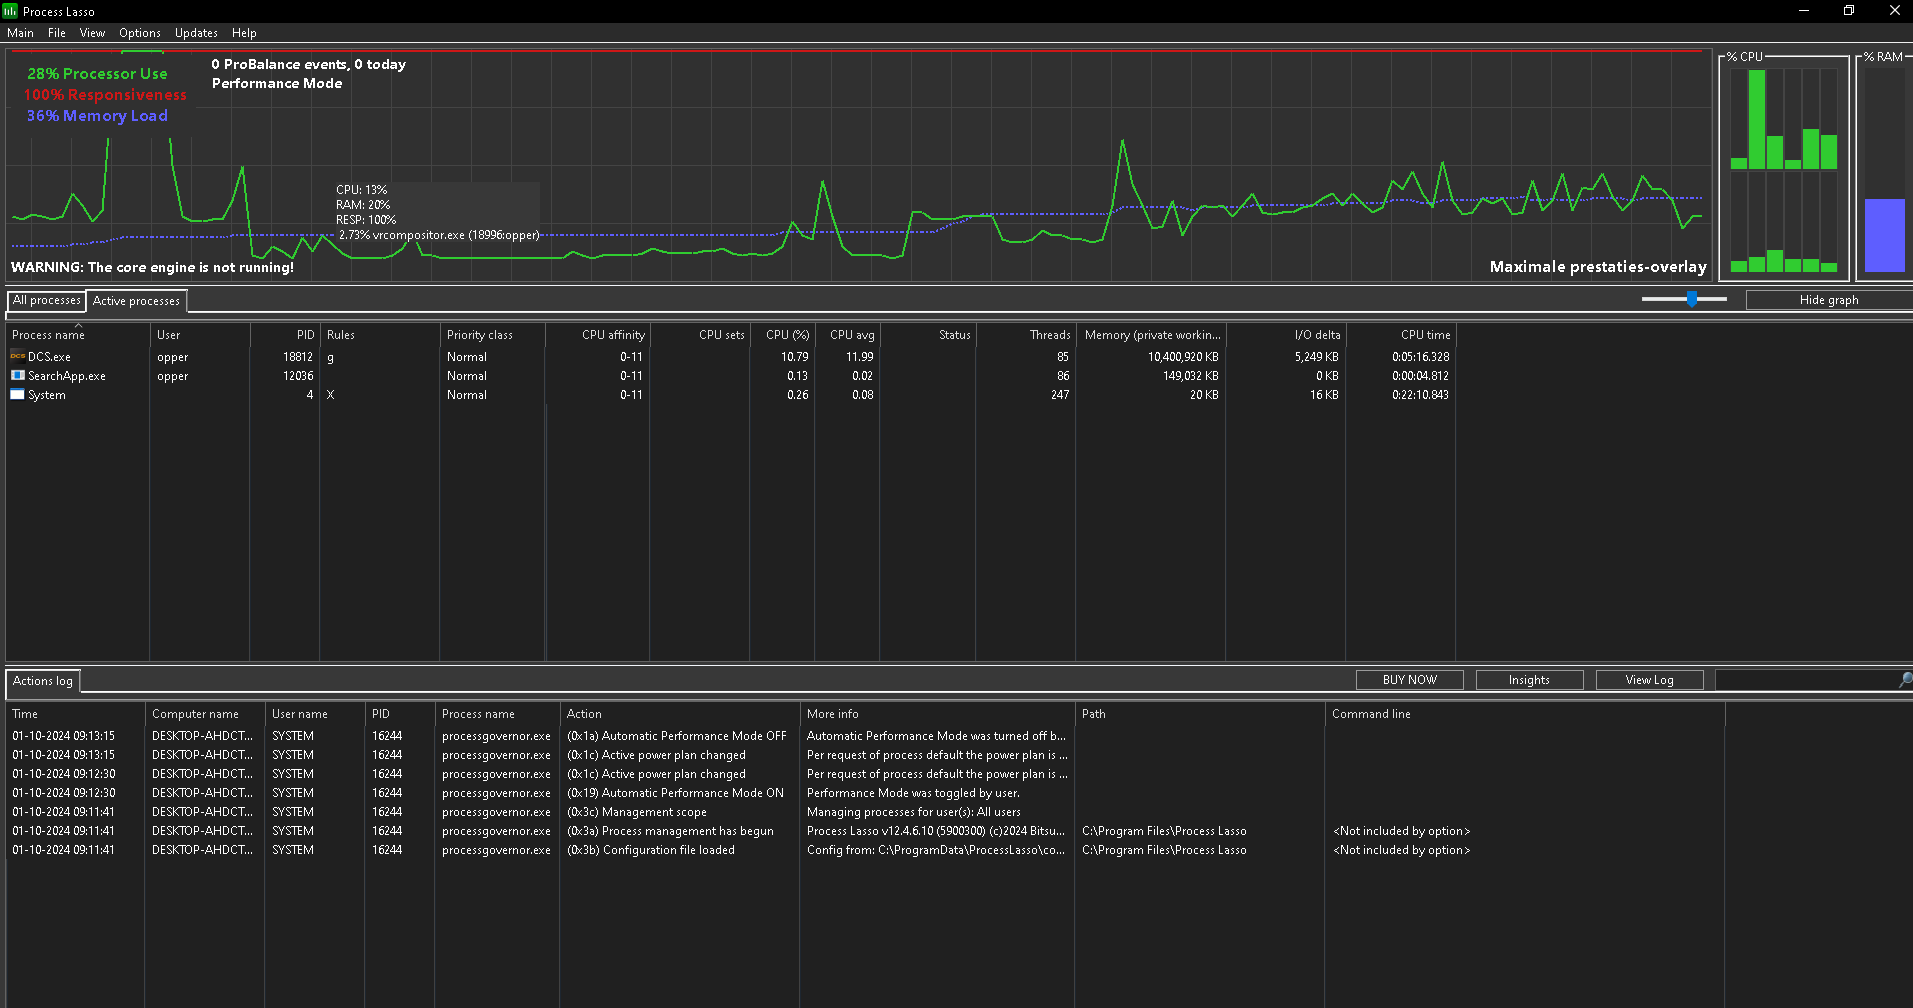Open the Insights button
Viewport: 1913px width, 1008px height.
(1529, 680)
